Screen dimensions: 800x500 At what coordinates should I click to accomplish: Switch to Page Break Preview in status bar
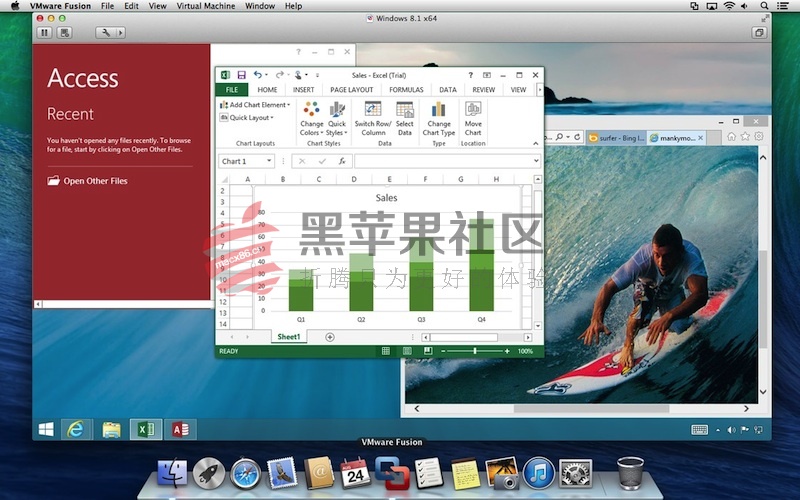coord(428,351)
